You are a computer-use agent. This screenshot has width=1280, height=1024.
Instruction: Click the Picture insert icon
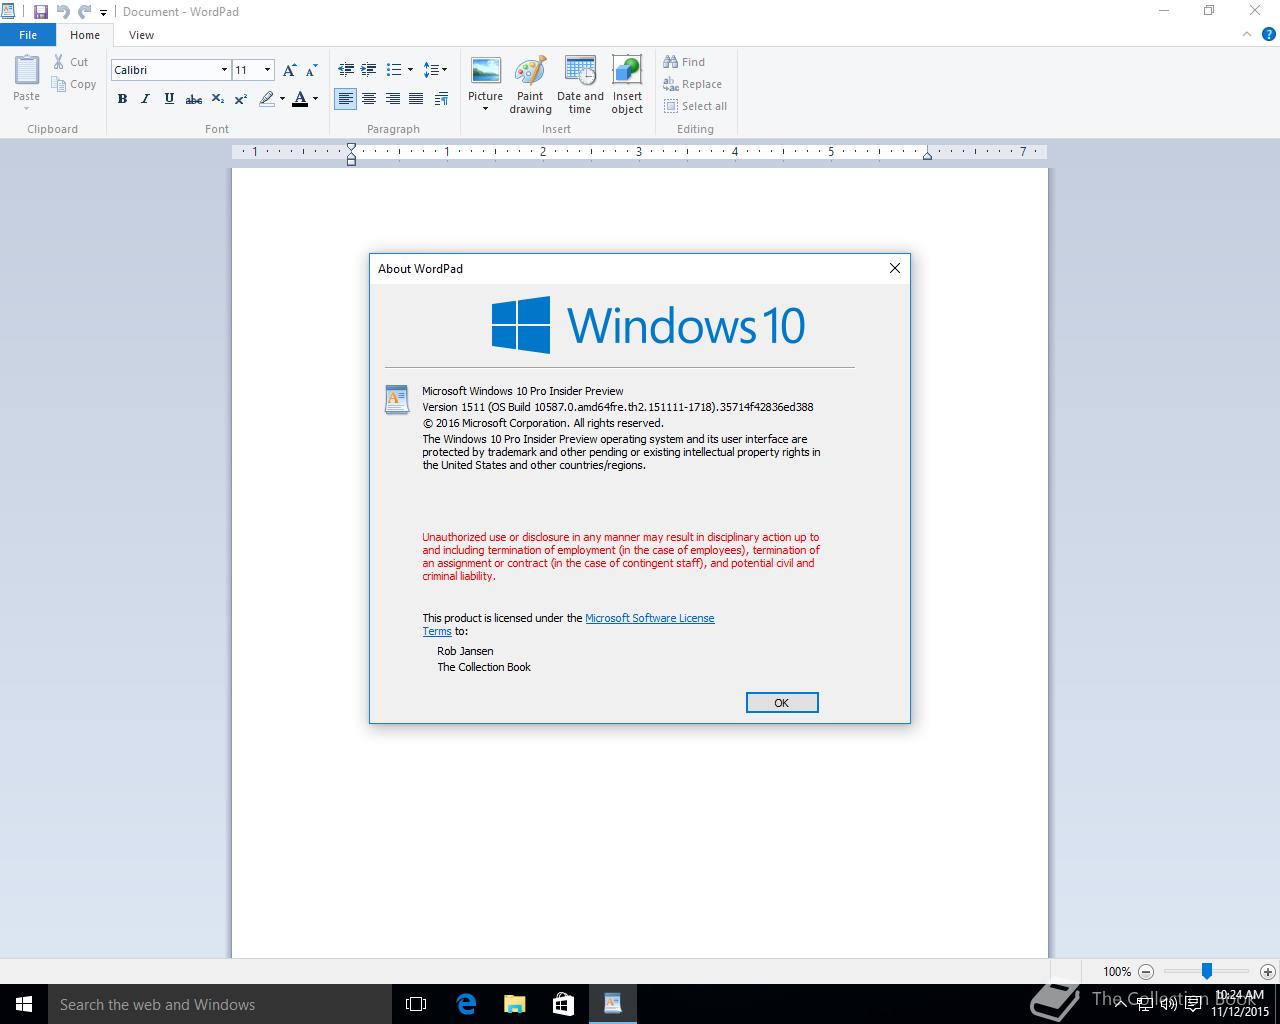486,71
